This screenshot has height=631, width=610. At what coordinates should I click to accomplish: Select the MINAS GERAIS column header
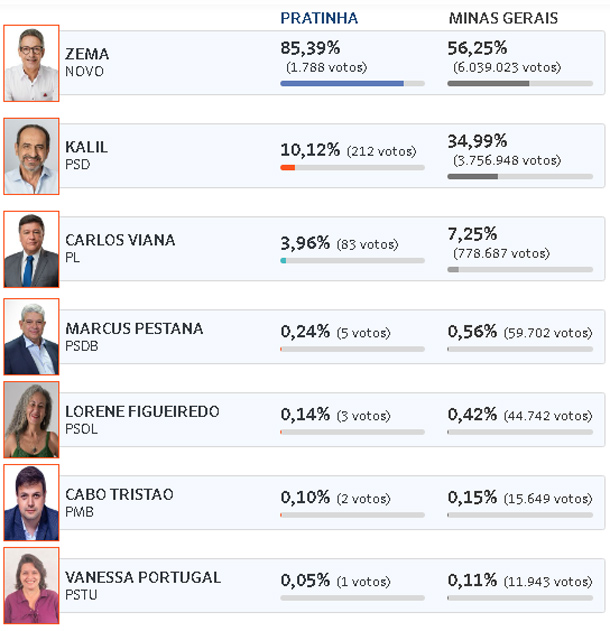click(503, 18)
